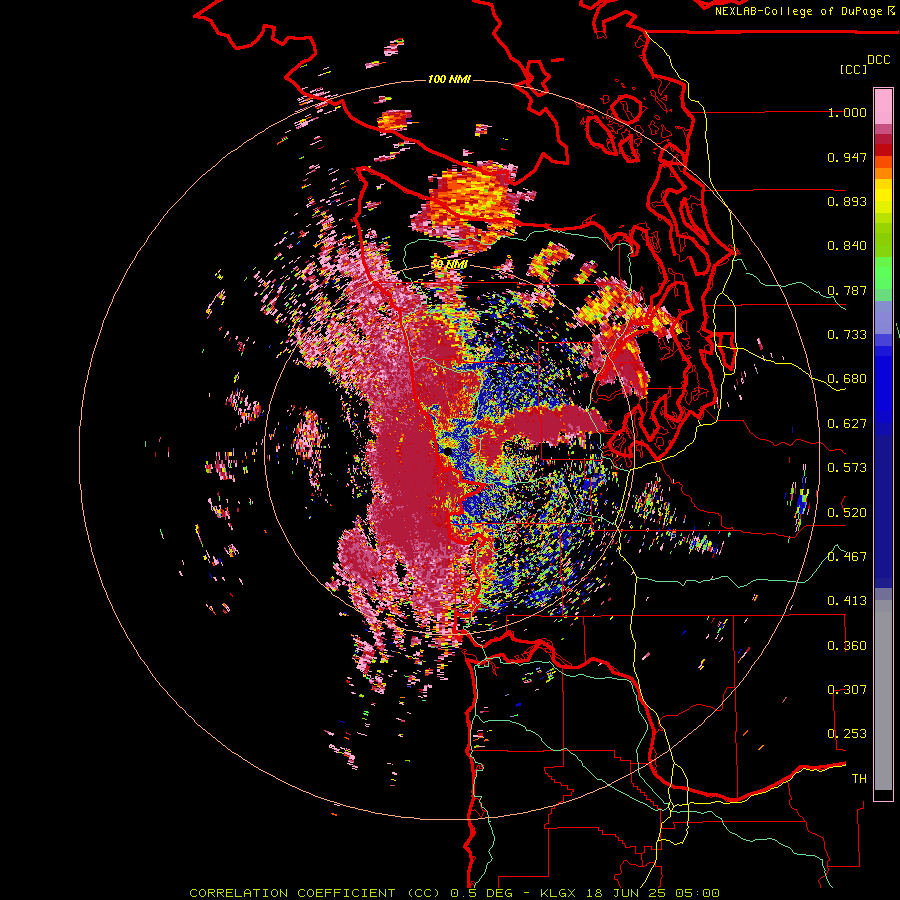
Task: Click the 0.413 scale value
Action: (x=847, y=601)
